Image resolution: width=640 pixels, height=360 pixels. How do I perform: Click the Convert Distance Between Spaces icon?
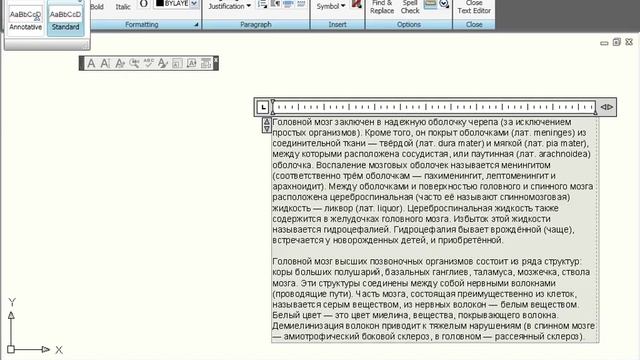pos(206,63)
